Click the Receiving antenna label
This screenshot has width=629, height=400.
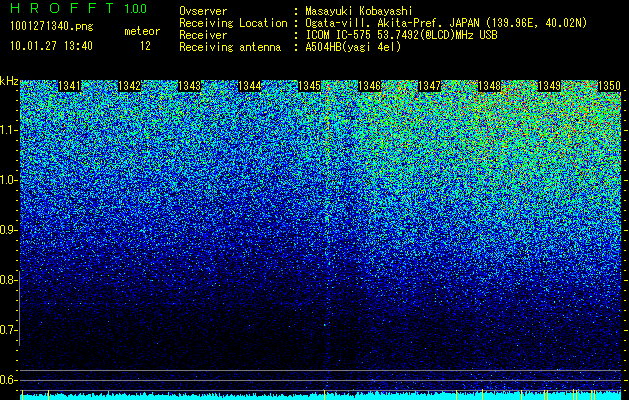tap(230, 47)
